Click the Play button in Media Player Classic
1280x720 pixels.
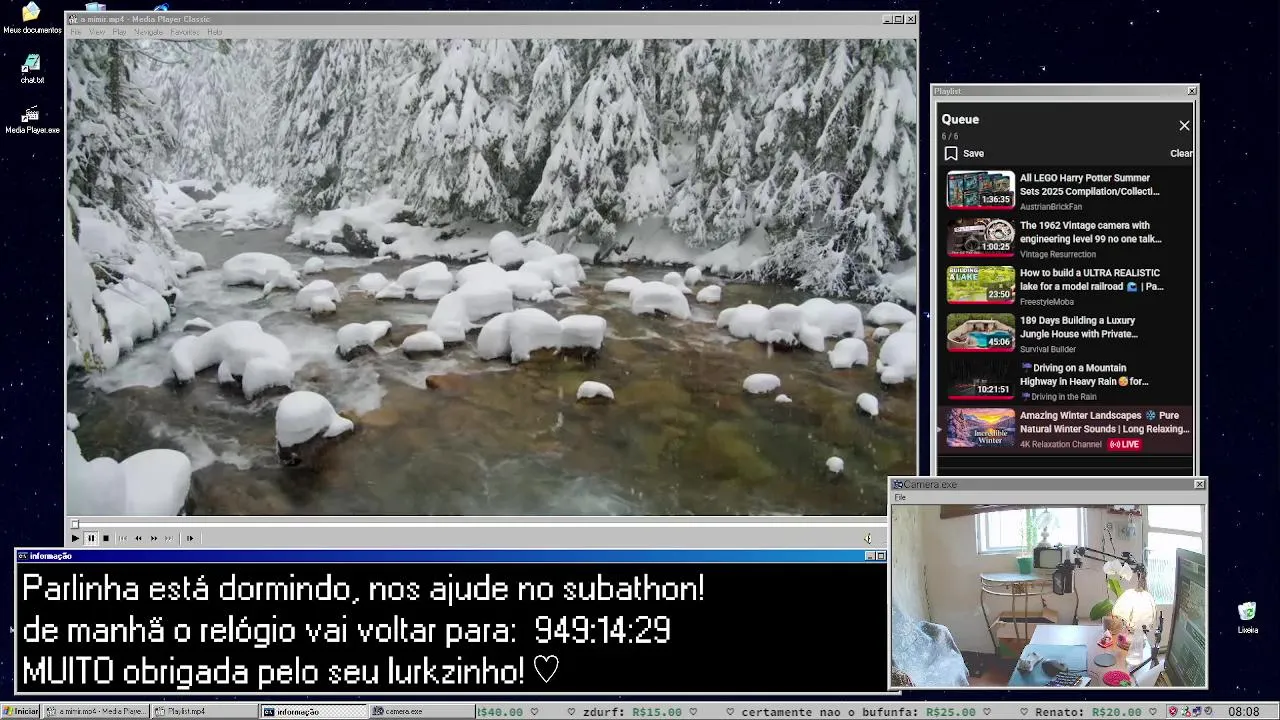75,538
